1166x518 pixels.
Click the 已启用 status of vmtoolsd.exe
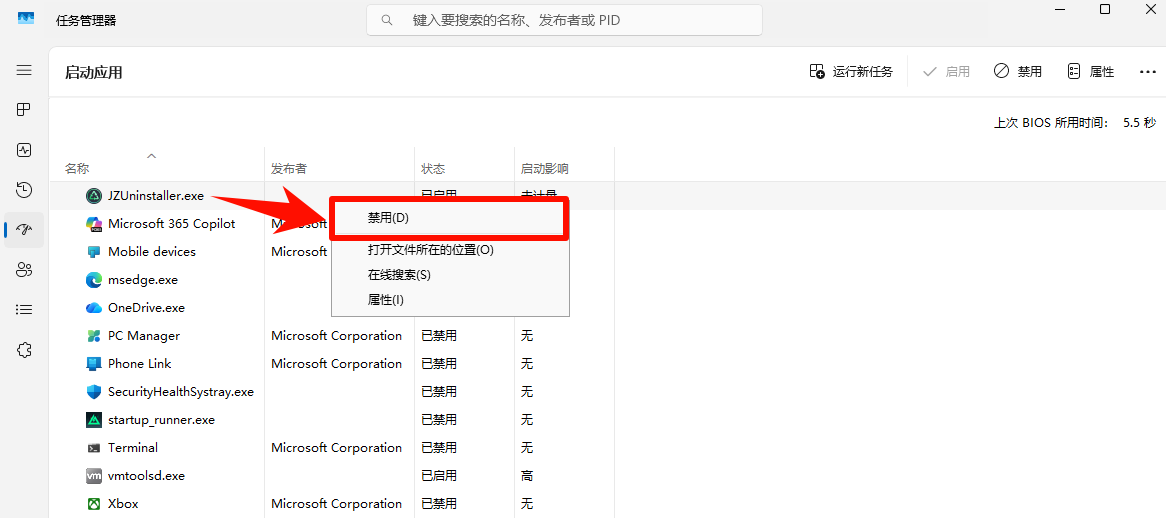point(439,476)
